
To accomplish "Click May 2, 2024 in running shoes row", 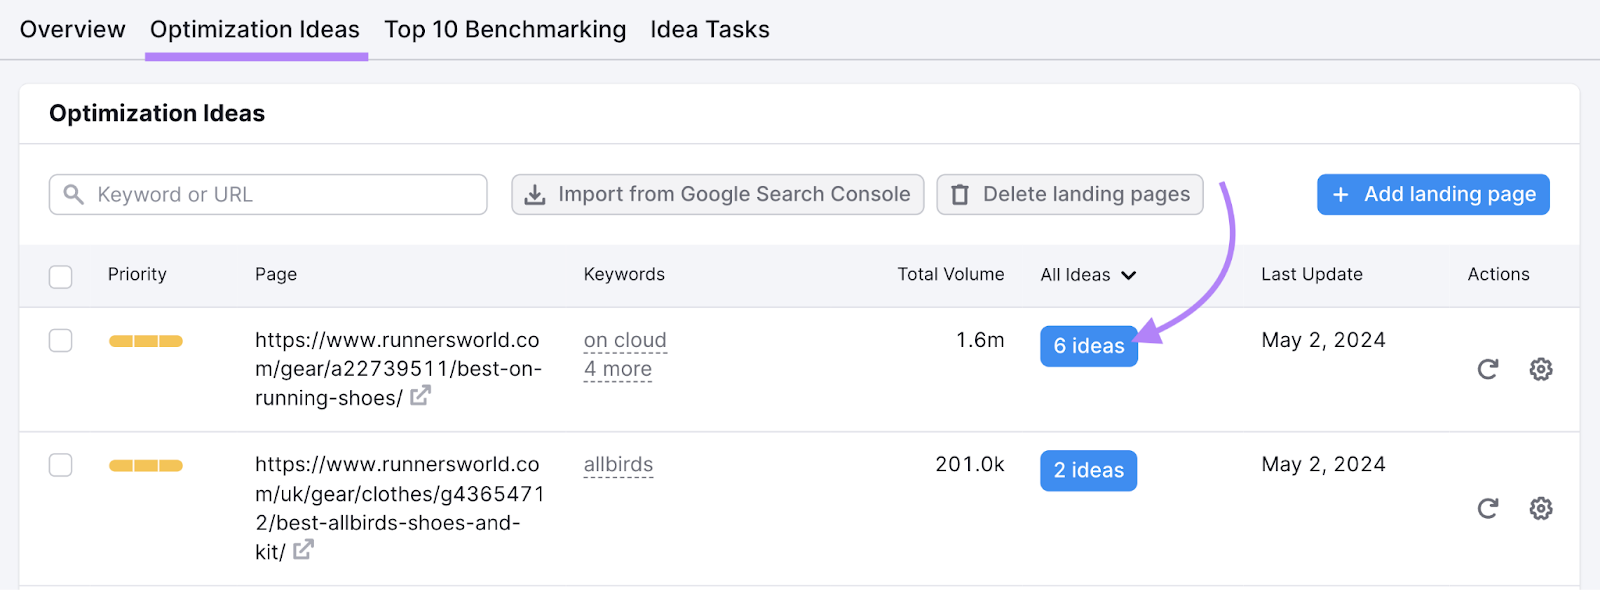I will click(1323, 340).
